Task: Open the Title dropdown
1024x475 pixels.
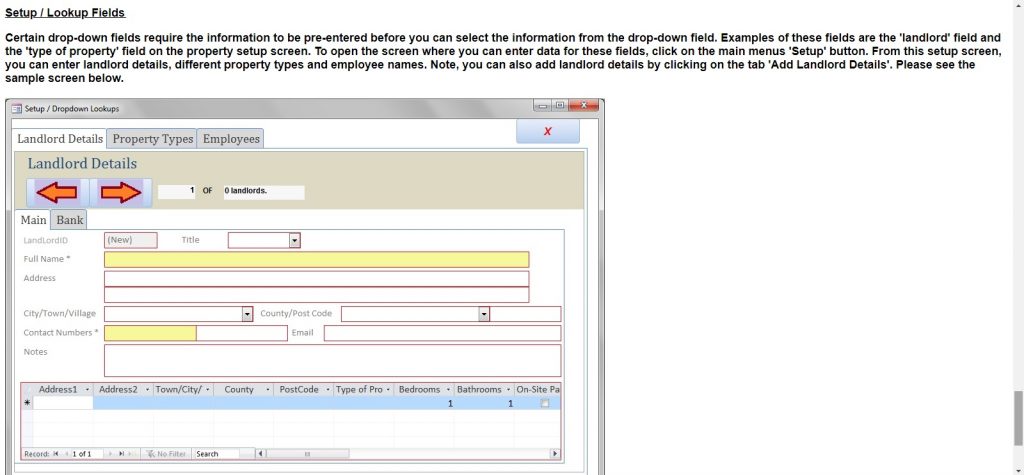Action: click(x=295, y=240)
